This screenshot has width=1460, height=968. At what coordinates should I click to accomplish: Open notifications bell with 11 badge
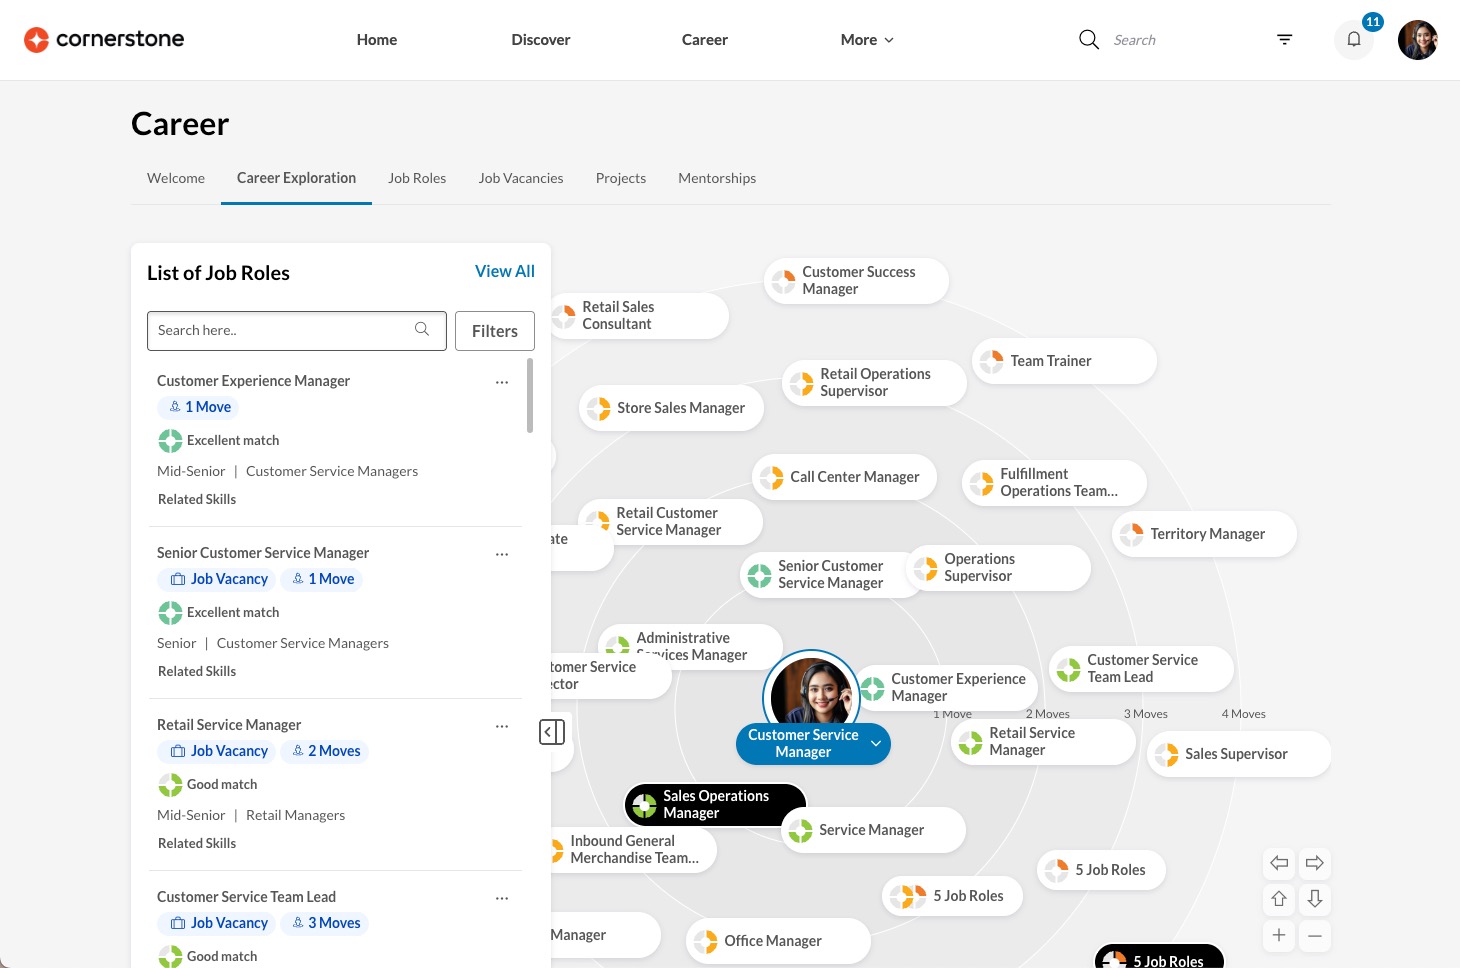coord(1354,40)
